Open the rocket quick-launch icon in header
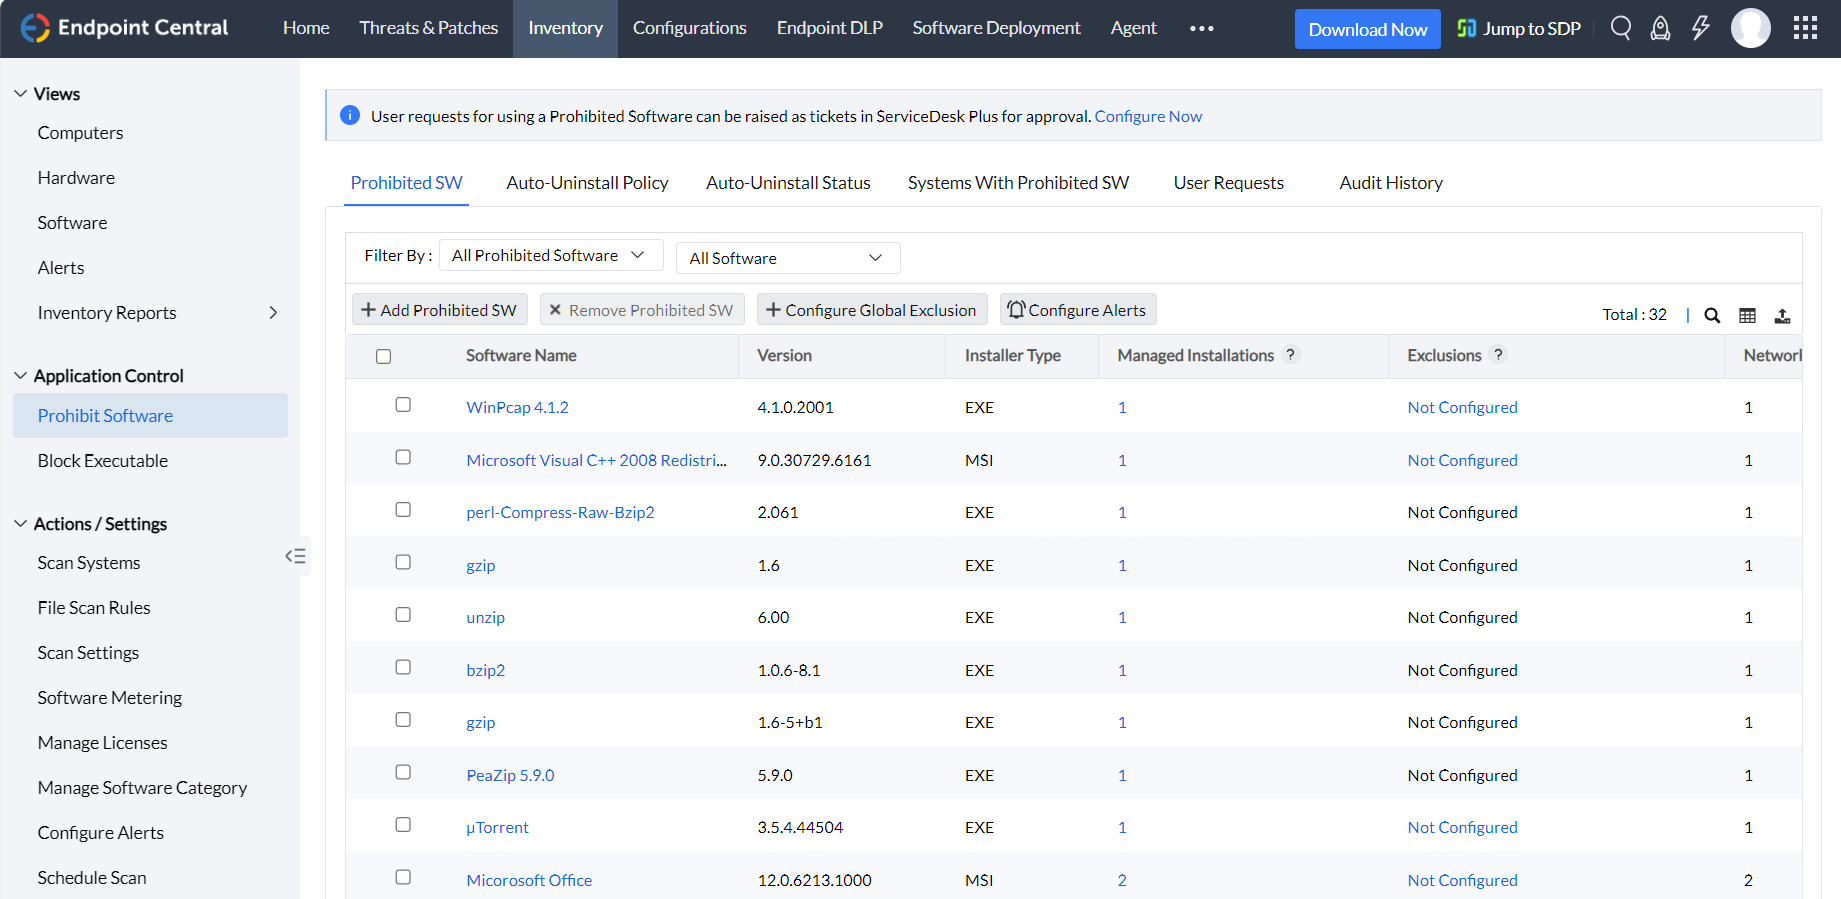The width and height of the screenshot is (1841, 899). pos(1660,28)
